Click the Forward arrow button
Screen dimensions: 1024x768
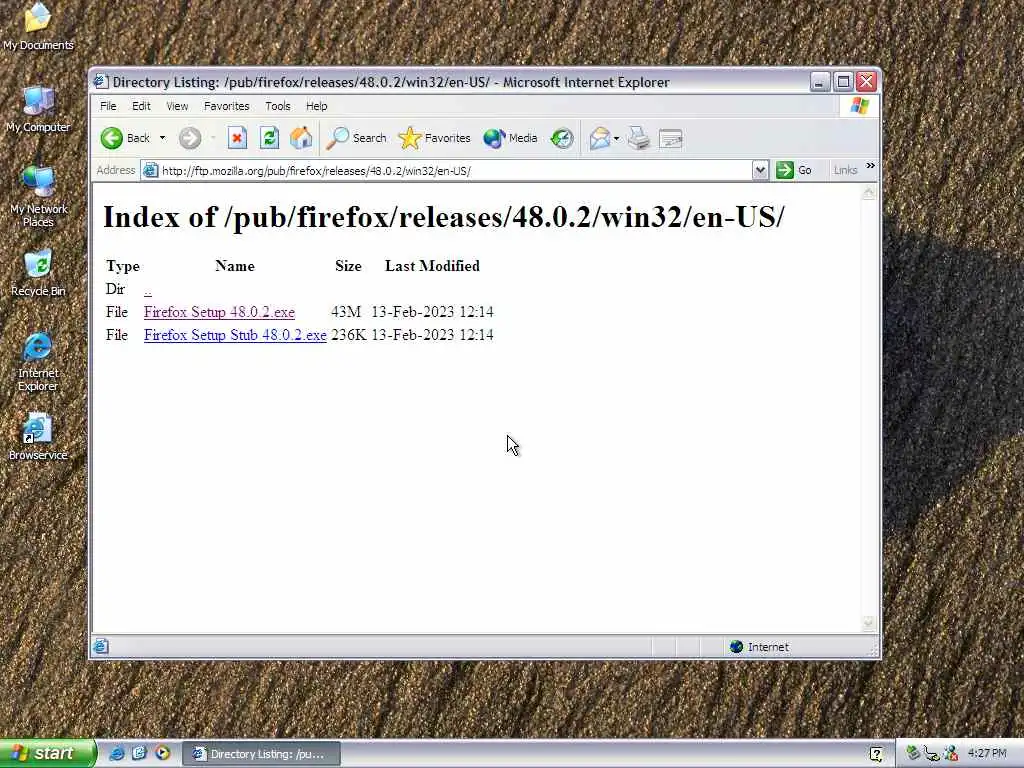[x=190, y=138]
